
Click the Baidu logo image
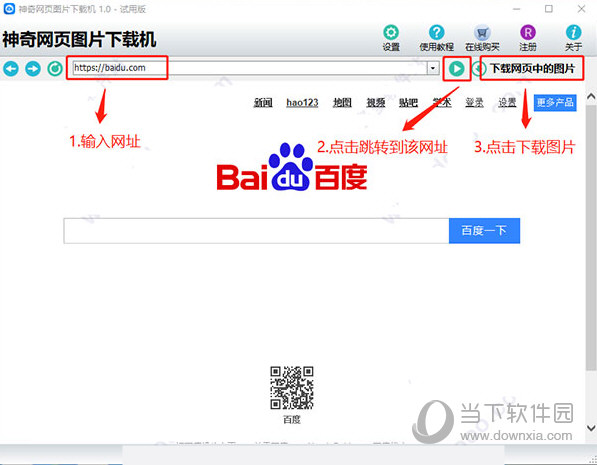click(x=292, y=167)
